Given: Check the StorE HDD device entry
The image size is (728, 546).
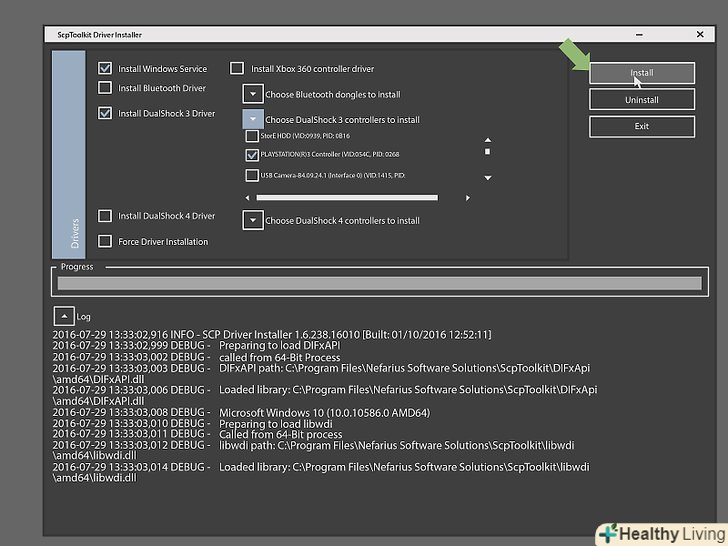Looking at the screenshot, I should coord(252,136).
